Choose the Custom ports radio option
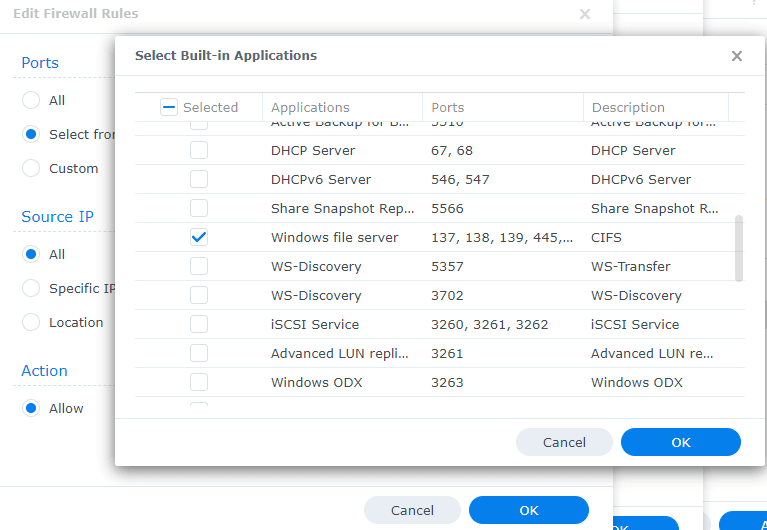The image size is (767, 530). point(31,168)
